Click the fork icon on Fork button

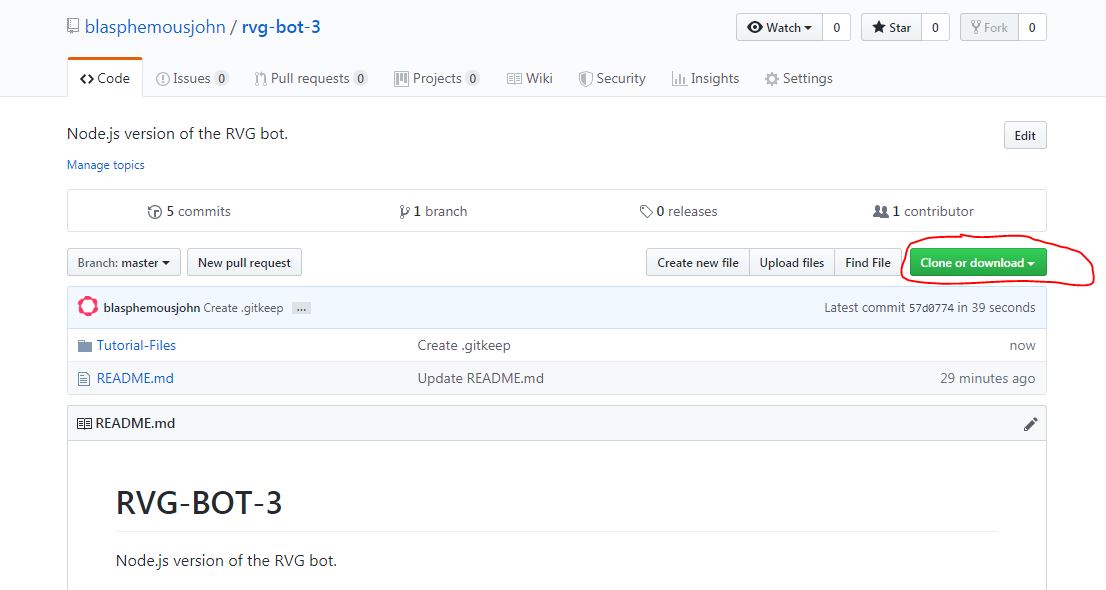click(976, 28)
